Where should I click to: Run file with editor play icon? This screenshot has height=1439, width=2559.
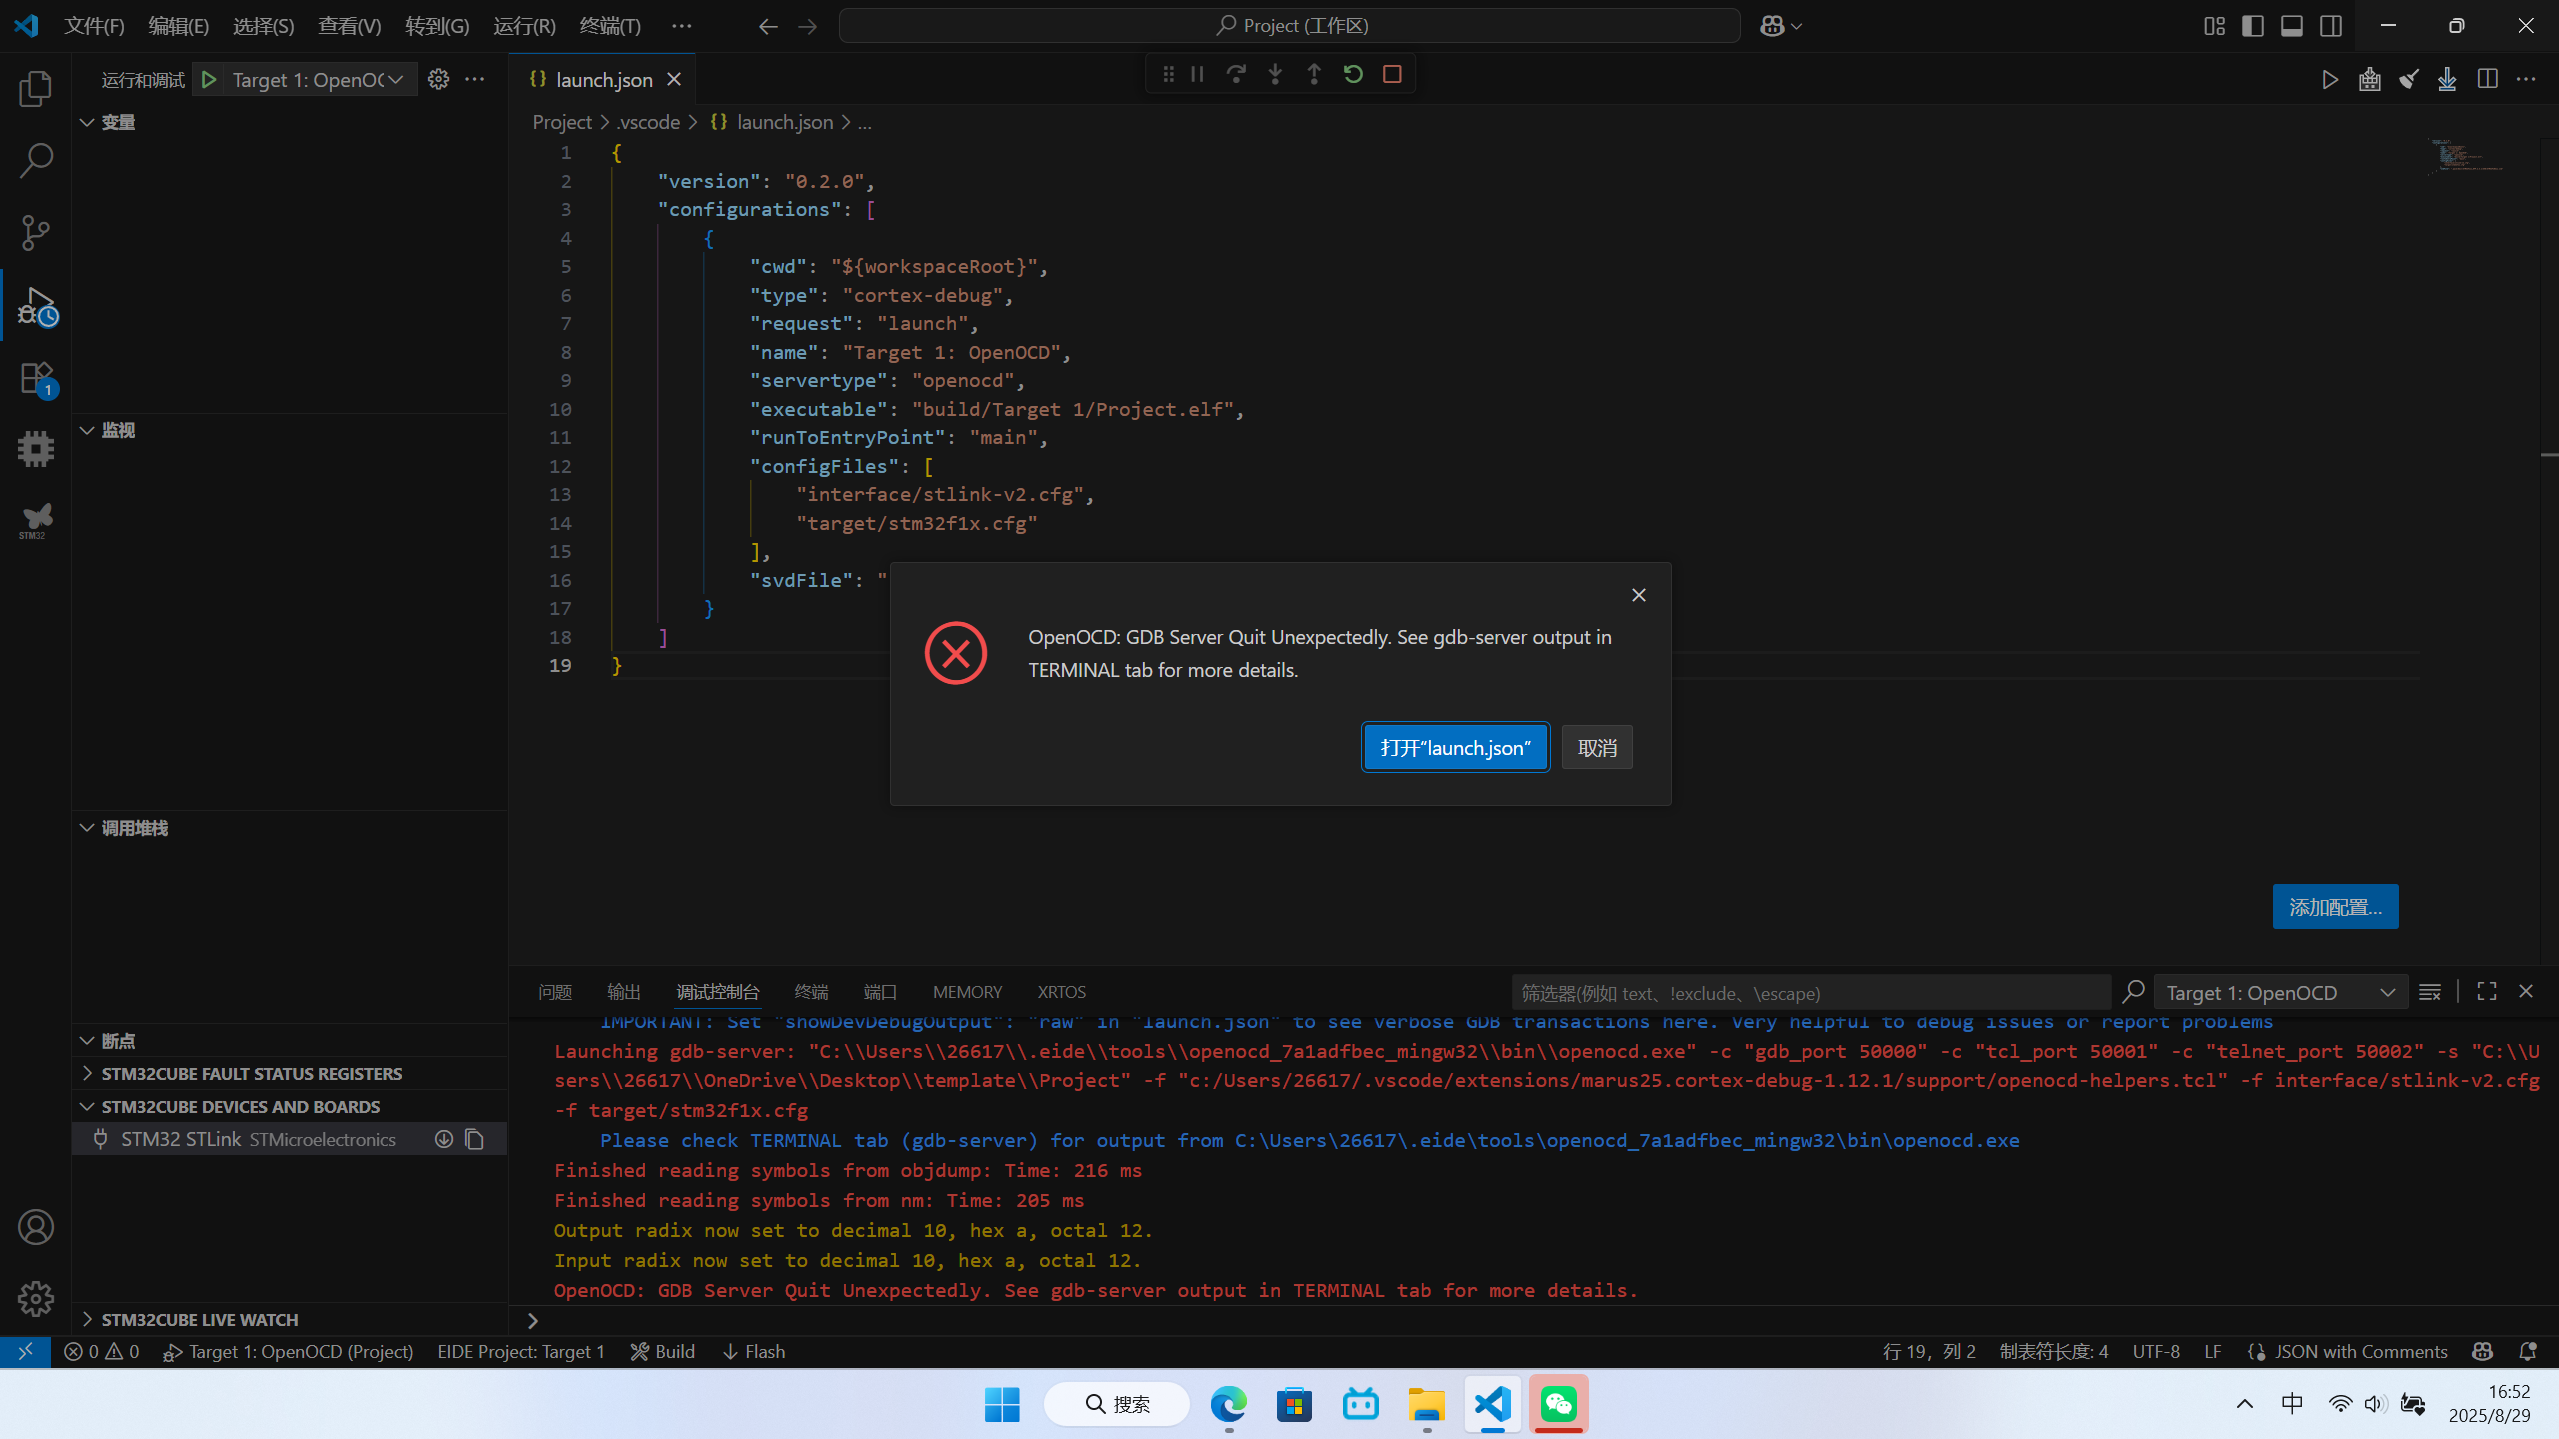[2330, 79]
